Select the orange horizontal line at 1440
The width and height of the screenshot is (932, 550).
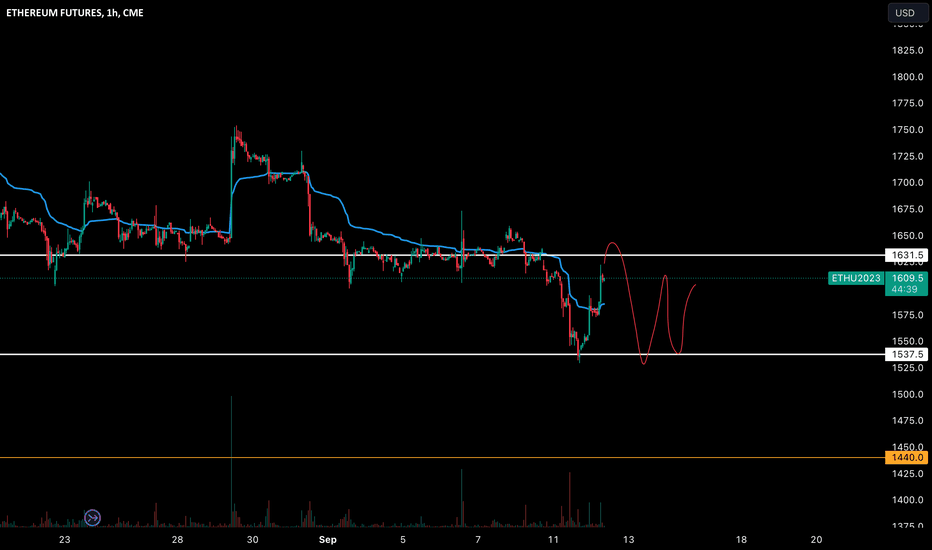point(442,457)
